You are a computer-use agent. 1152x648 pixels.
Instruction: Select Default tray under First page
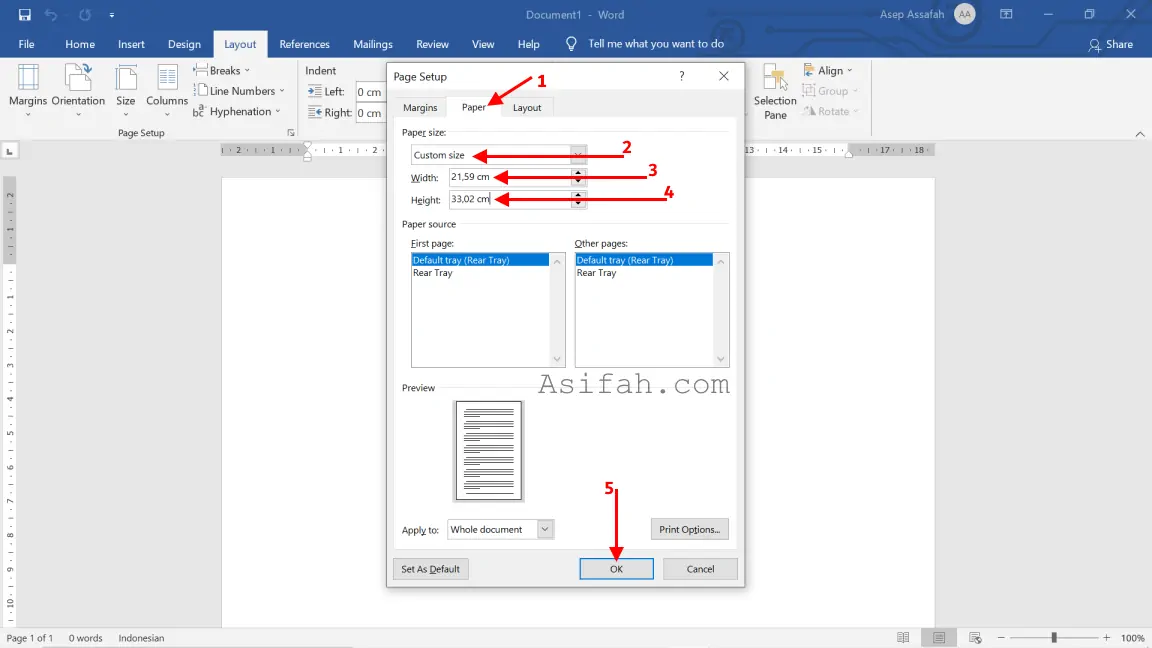(480, 260)
